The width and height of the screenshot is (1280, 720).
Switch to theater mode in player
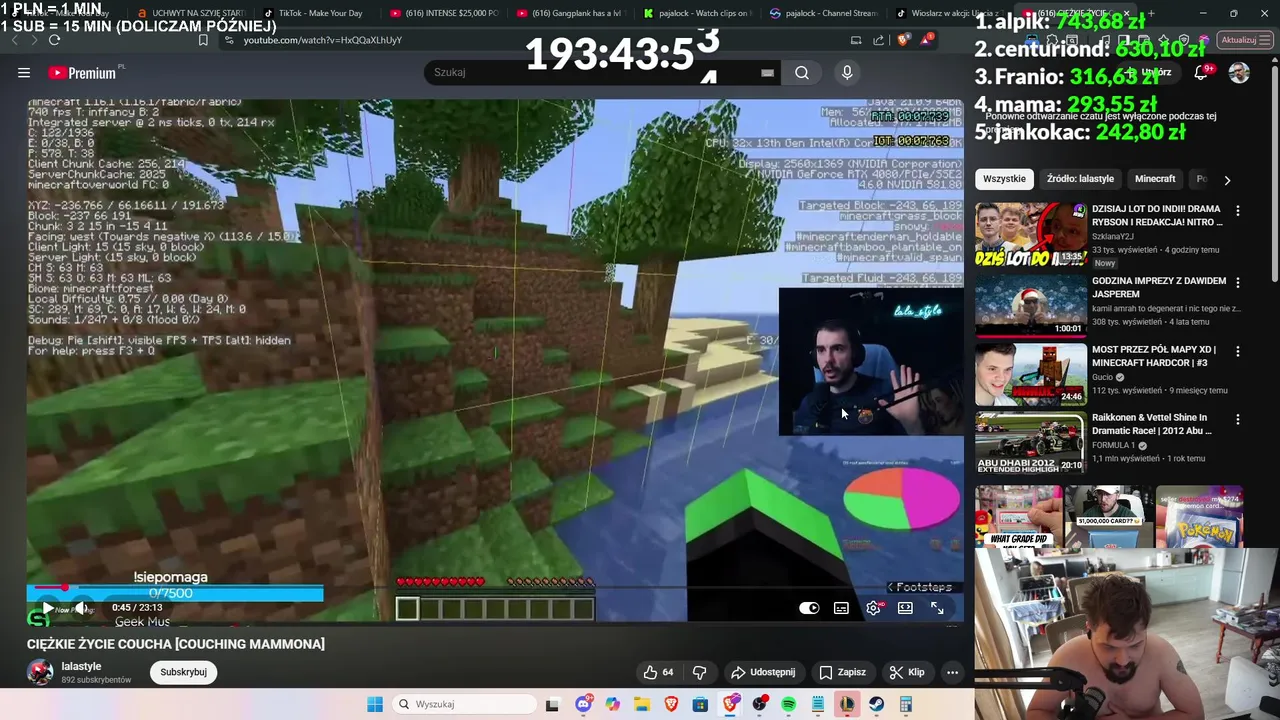point(905,608)
